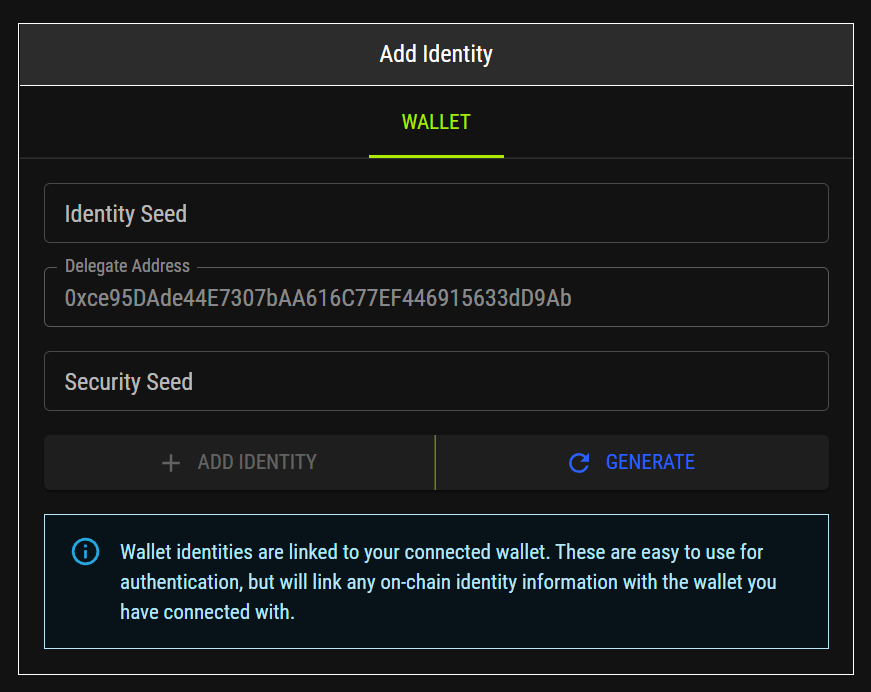Click the Add Identity dialog title

(436, 54)
